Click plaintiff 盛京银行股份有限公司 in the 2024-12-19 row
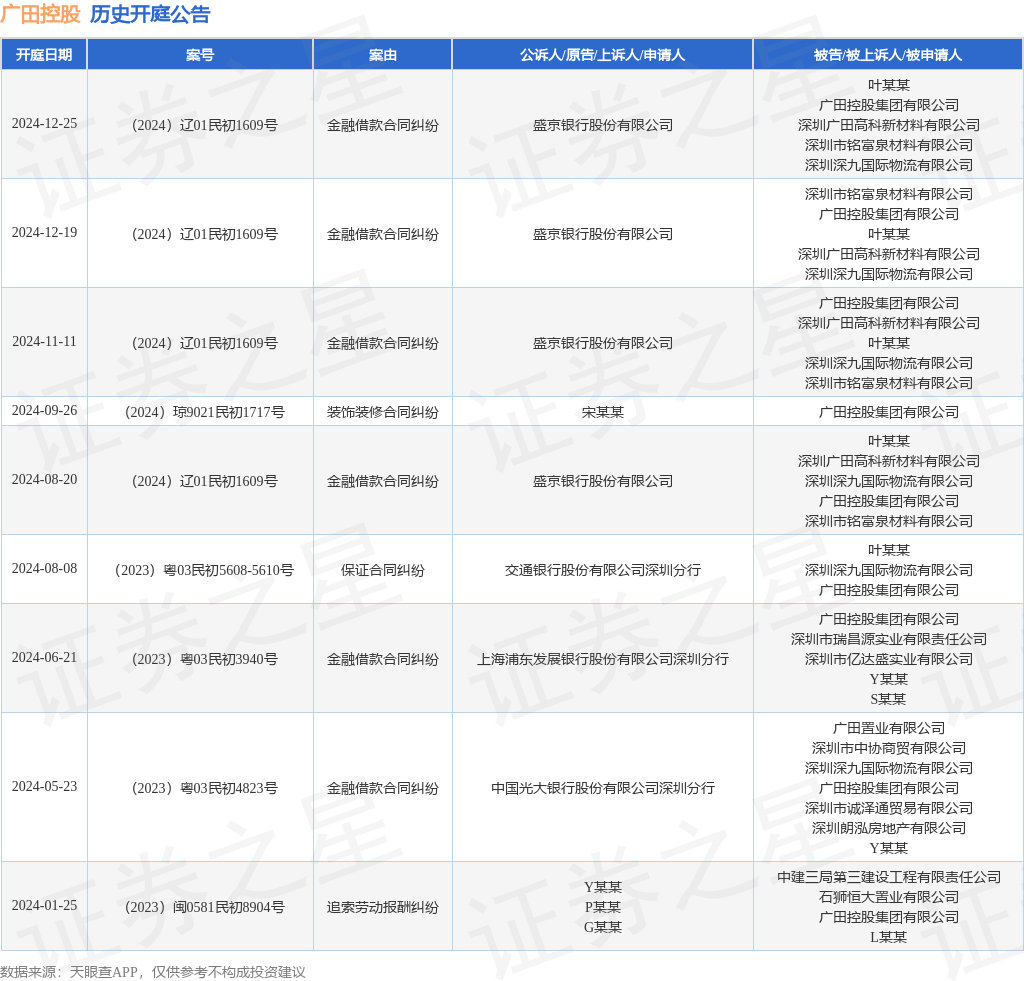This screenshot has width=1024, height=981. pos(603,234)
